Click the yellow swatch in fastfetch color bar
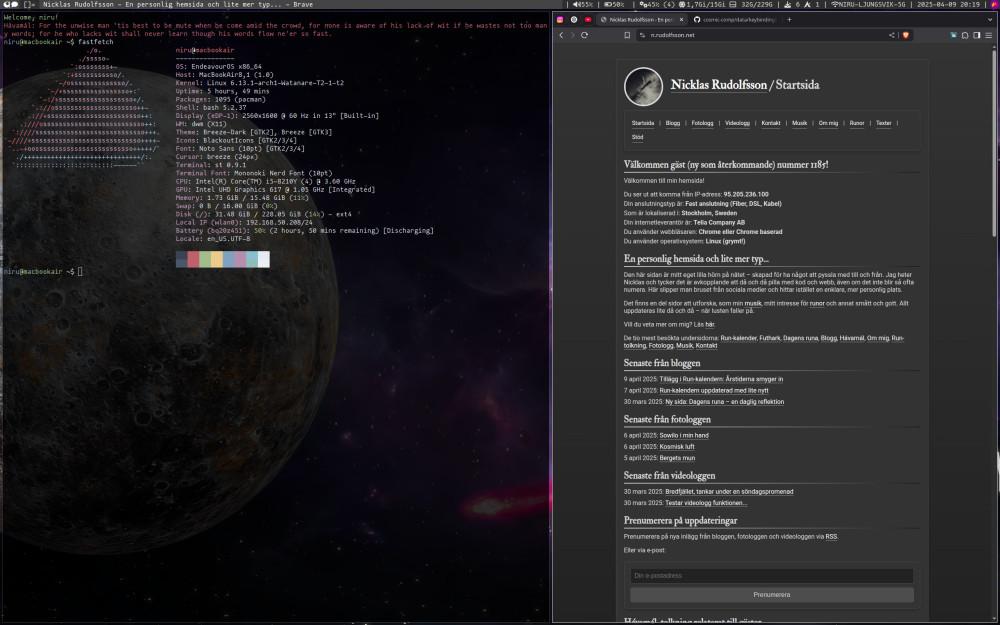The width and height of the screenshot is (1000, 625). coord(217,259)
